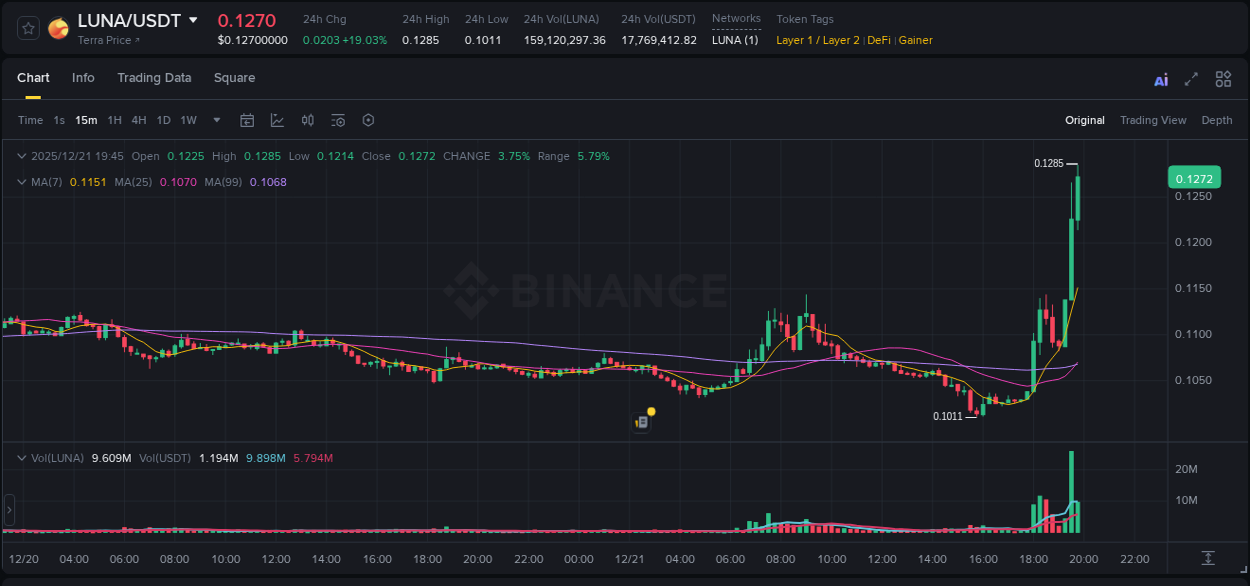Open the Go-to-date calendar icon

247,120
